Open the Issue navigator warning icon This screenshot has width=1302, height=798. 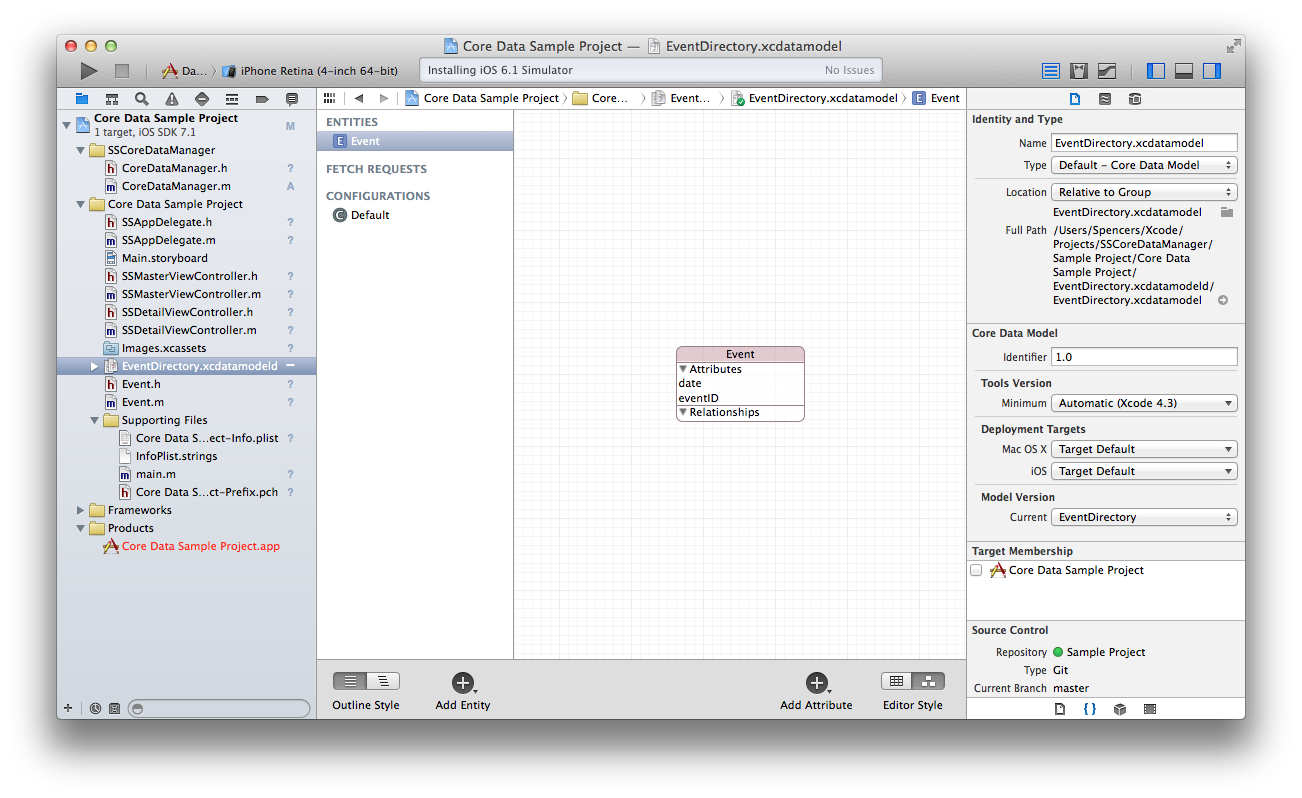coord(172,99)
